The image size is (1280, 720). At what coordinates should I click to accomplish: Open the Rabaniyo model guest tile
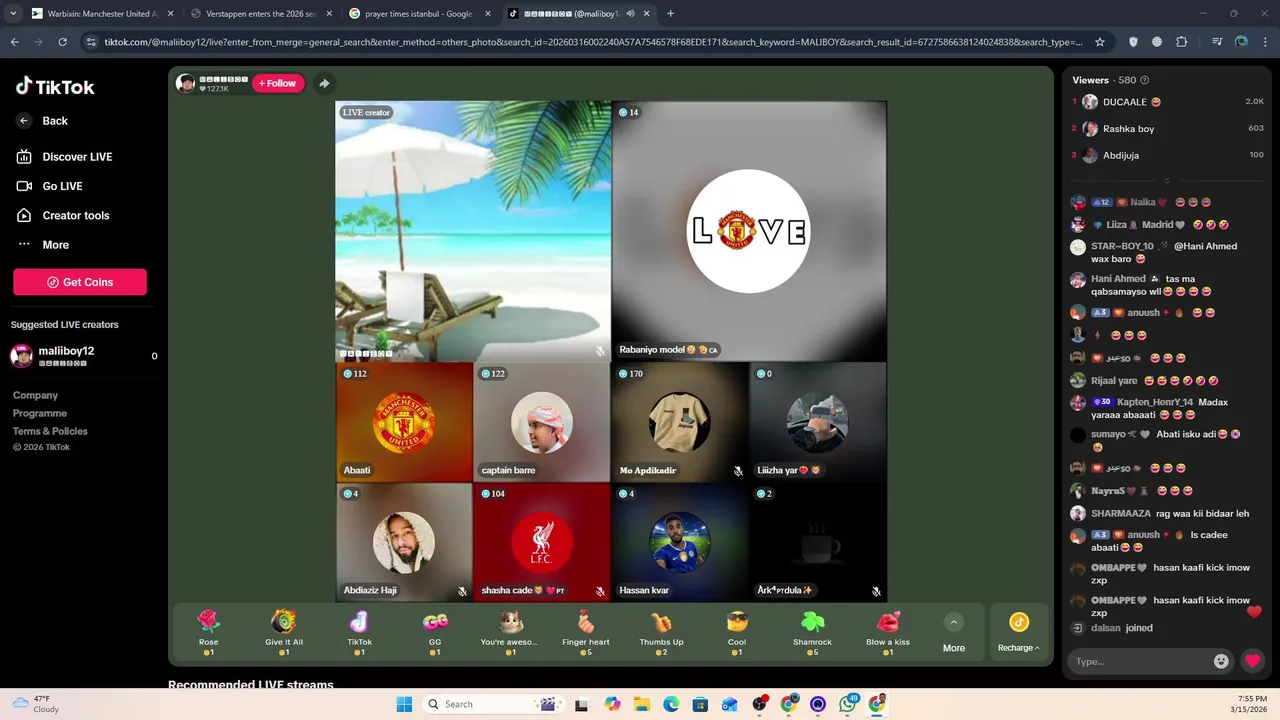pos(749,231)
